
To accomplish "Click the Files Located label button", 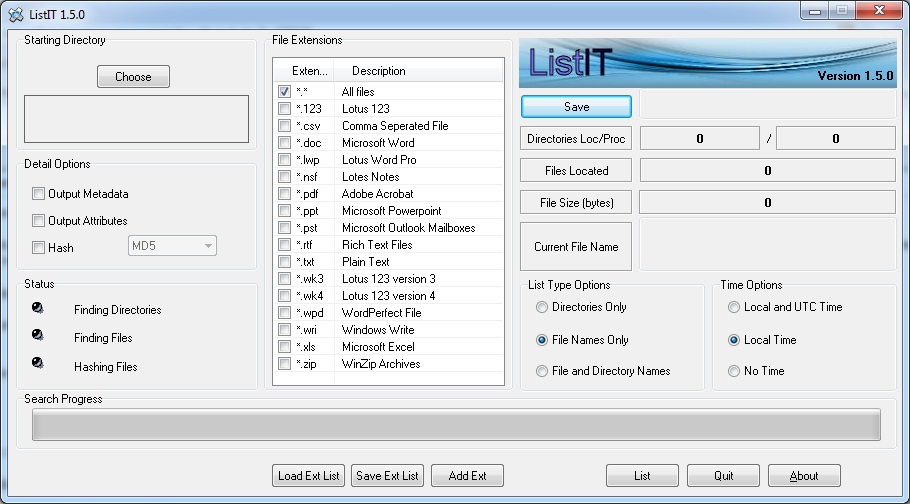I will coord(576,171).
